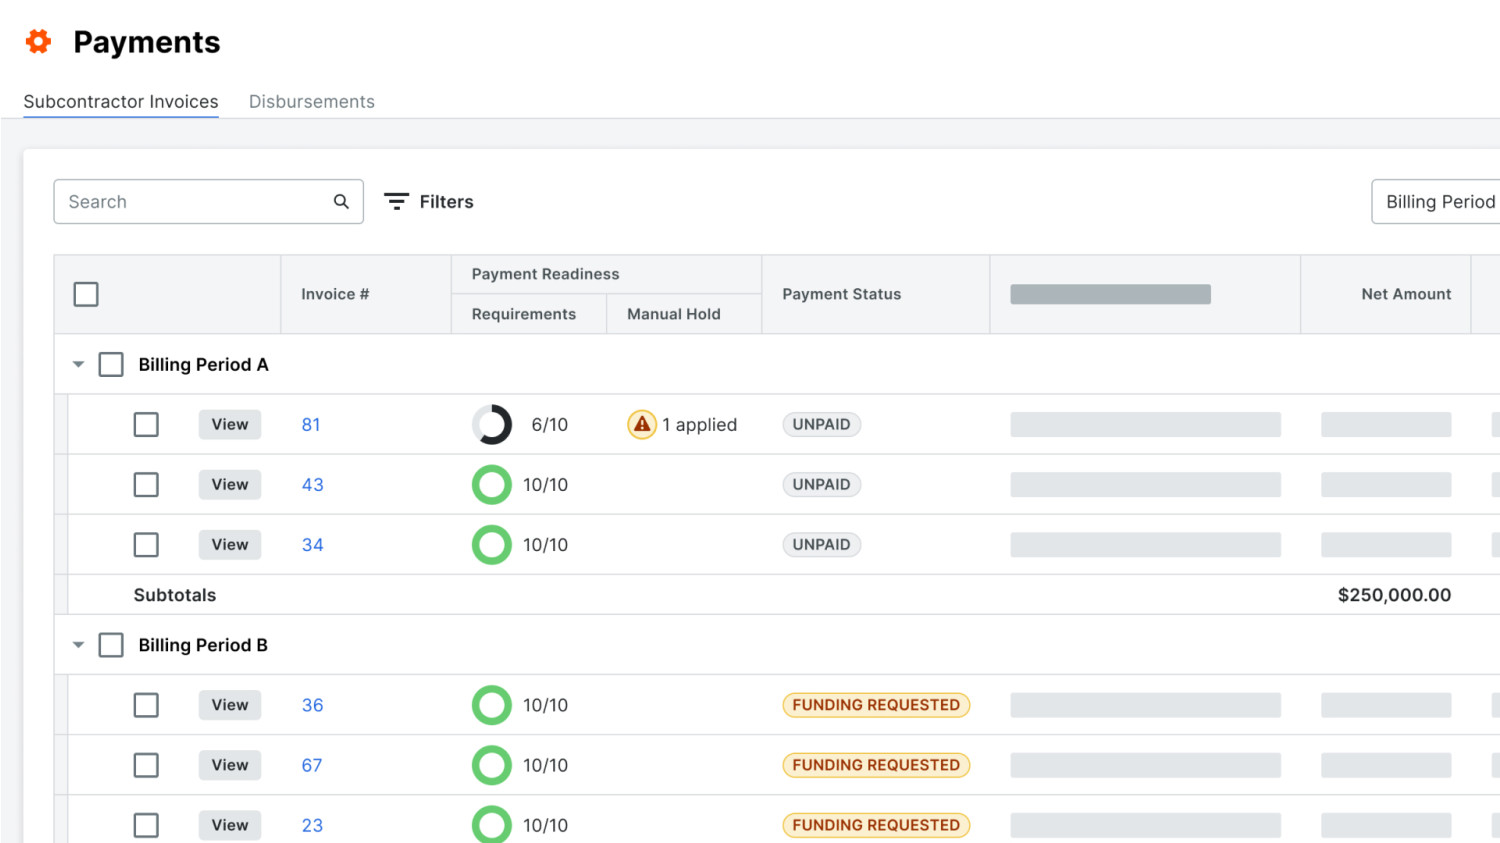Click the partial progress ring on invoice 81
The height and width of the screenshot is (843, 1500).
click(491, 424)
